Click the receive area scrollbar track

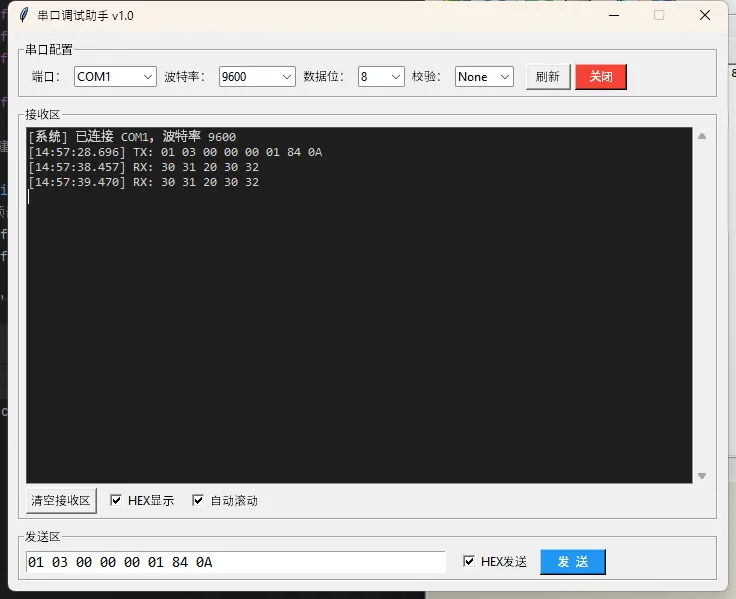point(702,300)
